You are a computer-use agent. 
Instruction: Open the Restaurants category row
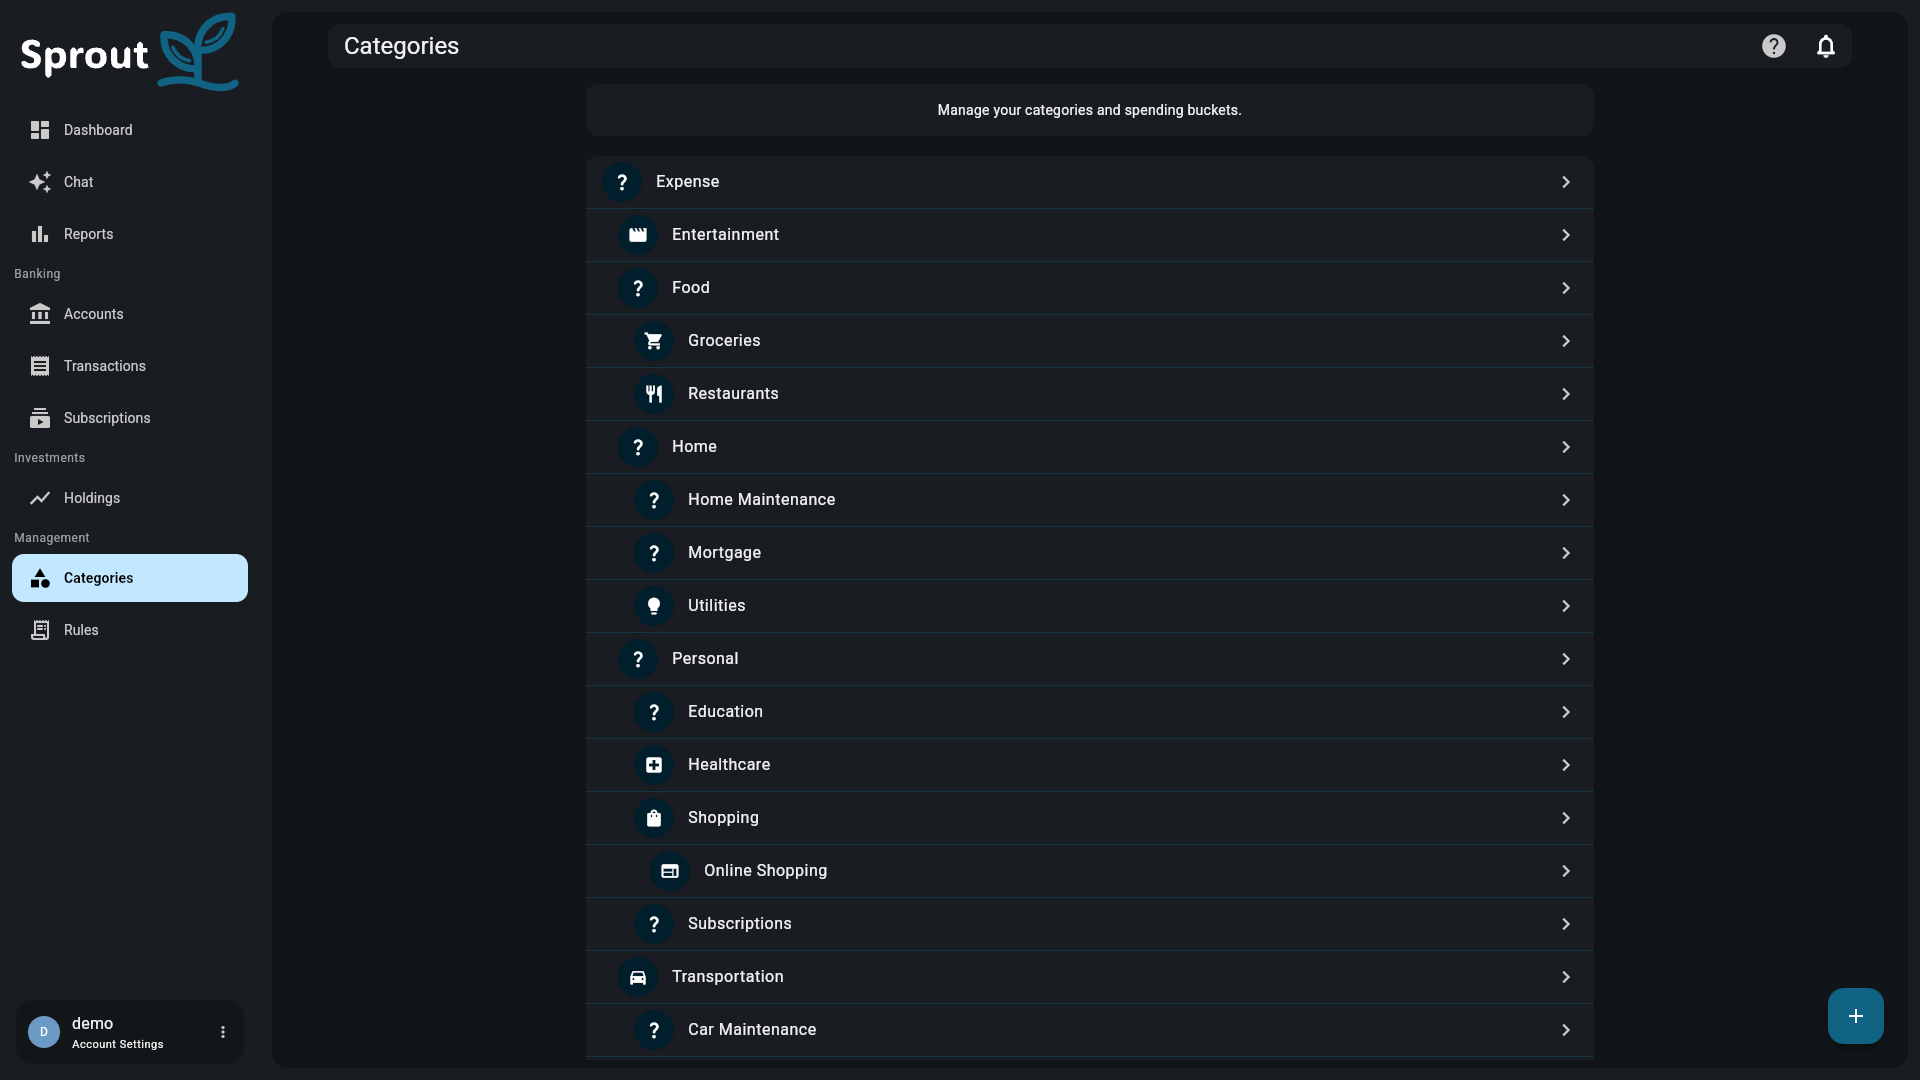pos(1090,394)
